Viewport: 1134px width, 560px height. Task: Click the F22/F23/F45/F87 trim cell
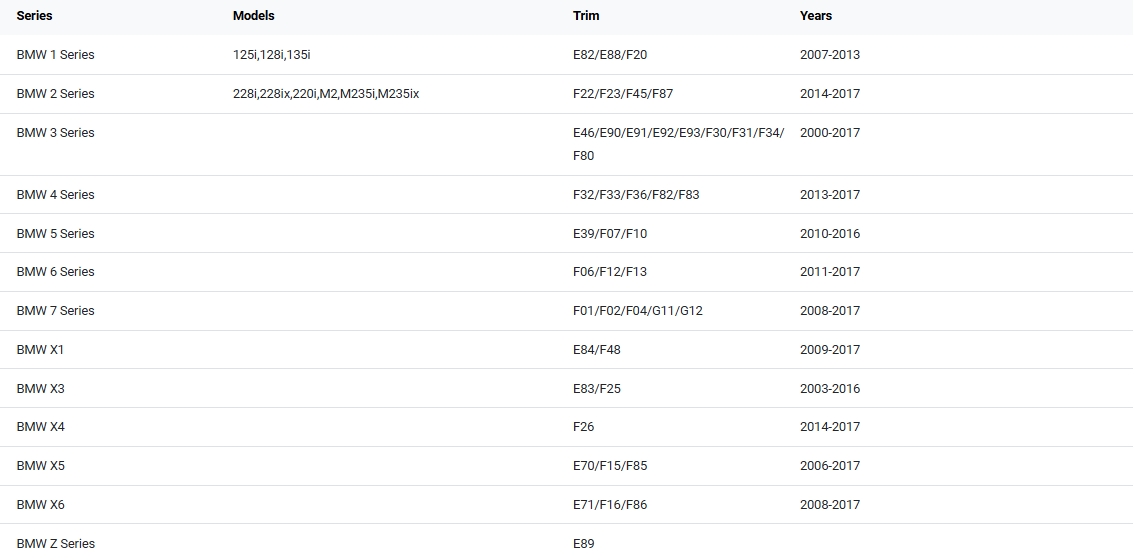pos(622,94)
